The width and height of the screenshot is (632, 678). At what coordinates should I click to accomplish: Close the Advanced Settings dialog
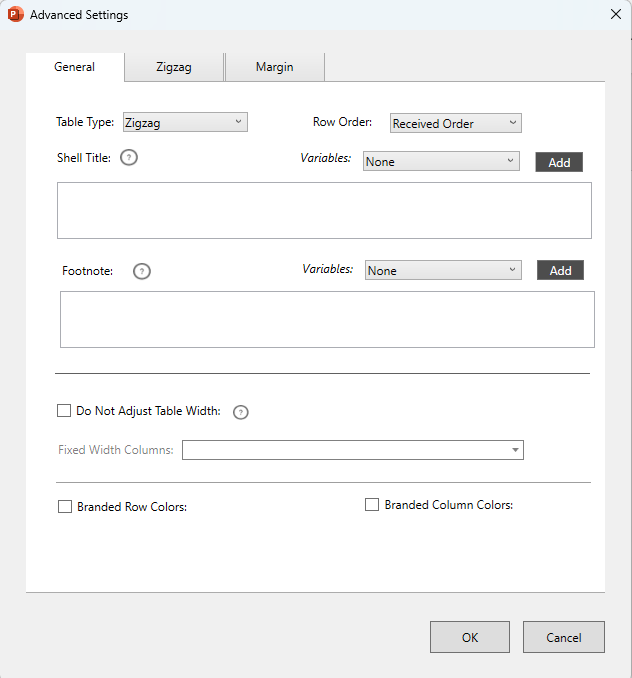(616, 14)
